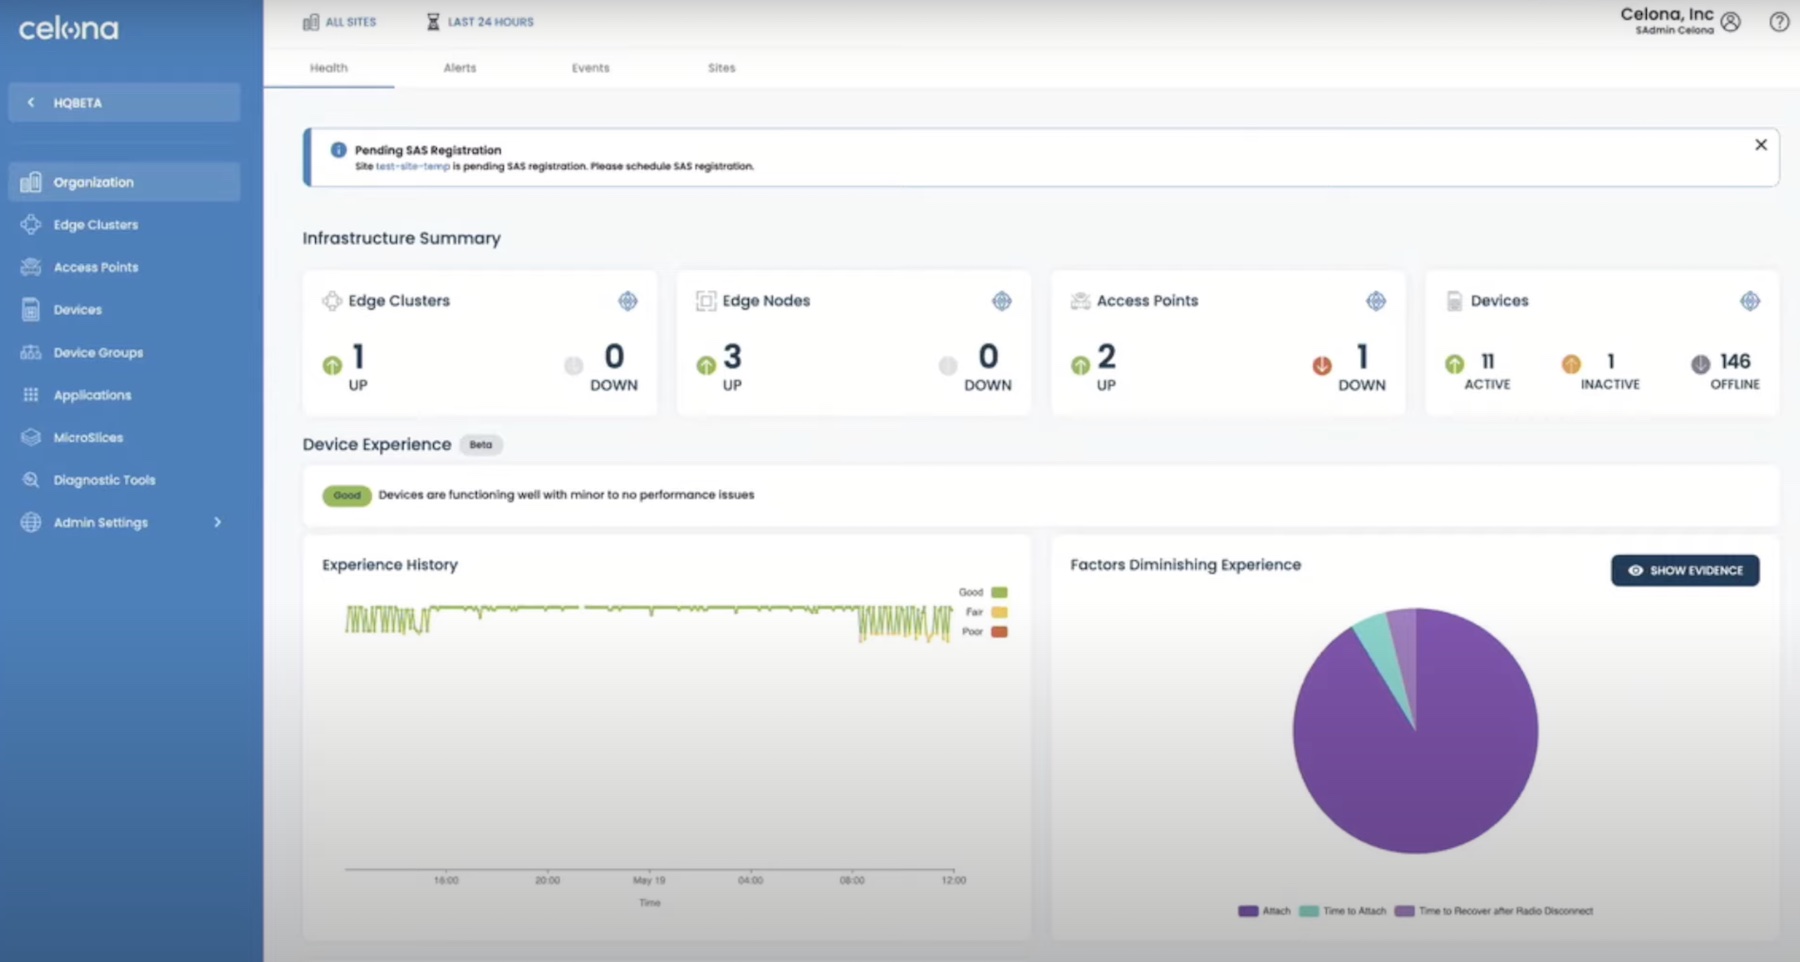Click the Access Points card title
1800x962 pixels.
click(x=1147, y=301)
